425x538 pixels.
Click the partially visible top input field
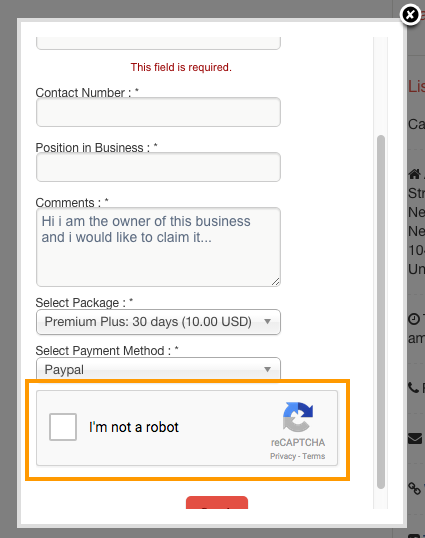point(158,43)
